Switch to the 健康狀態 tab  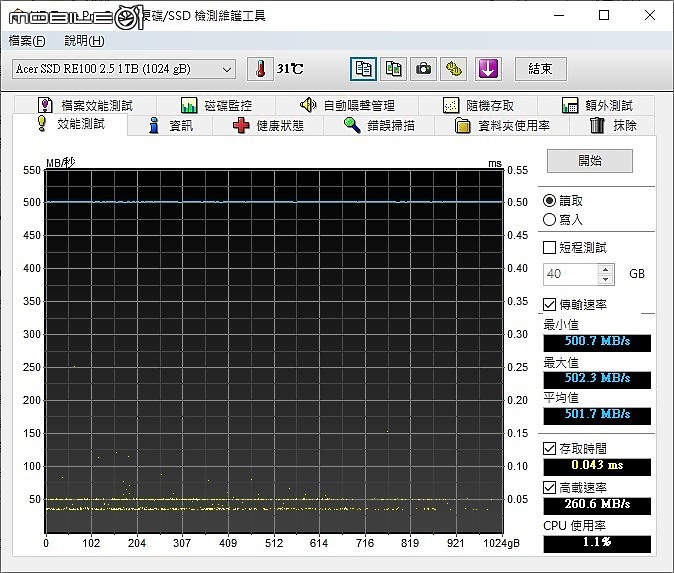[268, 126]
